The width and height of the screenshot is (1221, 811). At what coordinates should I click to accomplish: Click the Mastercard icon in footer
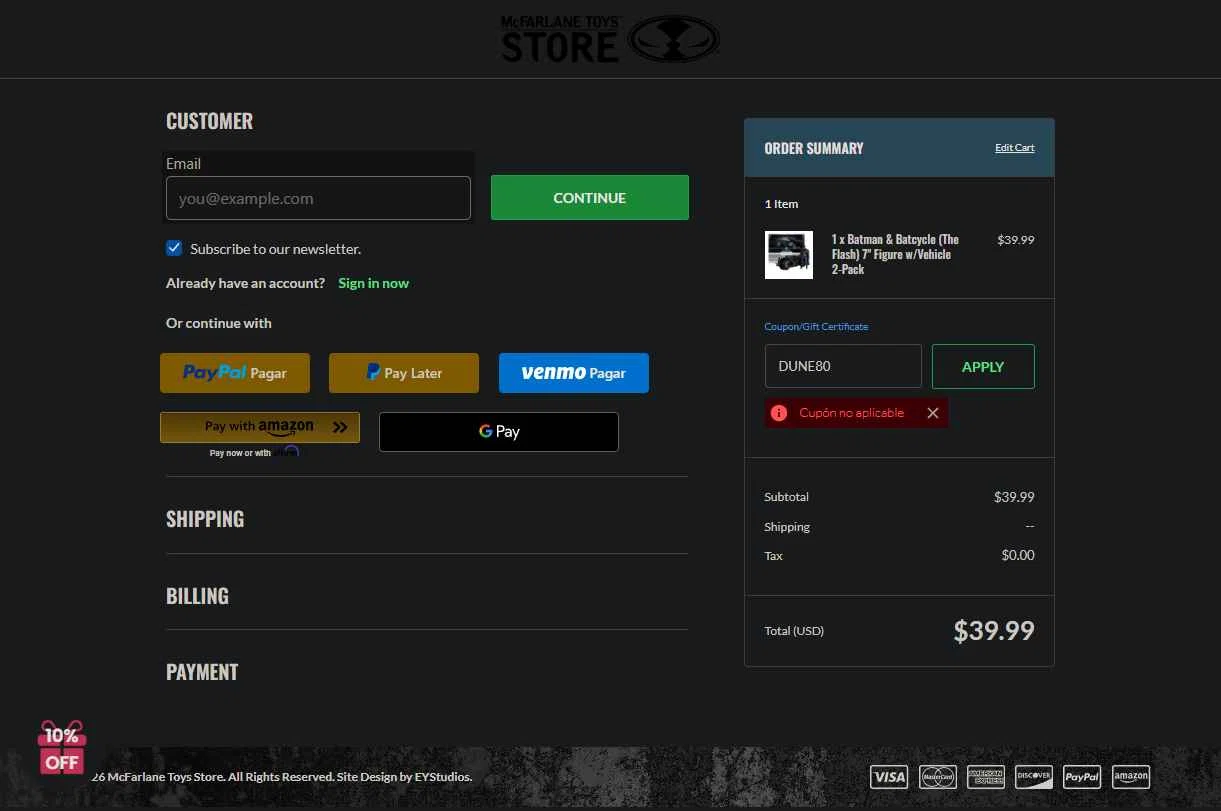(x=938, y=776)
